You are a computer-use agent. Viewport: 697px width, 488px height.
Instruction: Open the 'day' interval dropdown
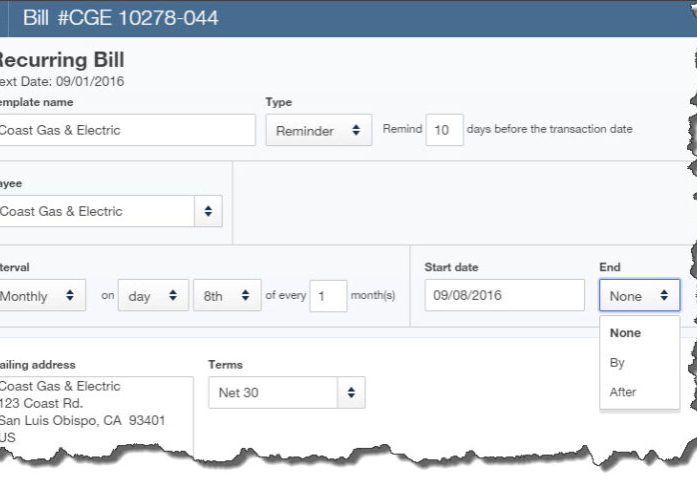point(153,295)
